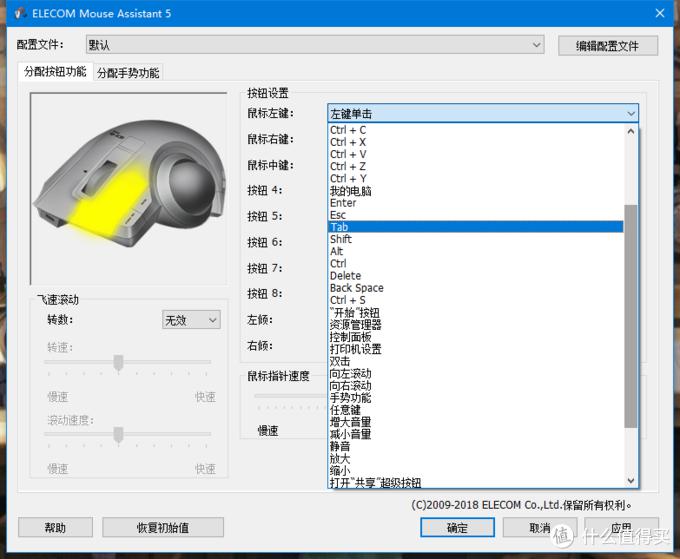The image size is (680, 559).
Task: Open the 配置文件 profile dropdown
Action: (315, 45)
